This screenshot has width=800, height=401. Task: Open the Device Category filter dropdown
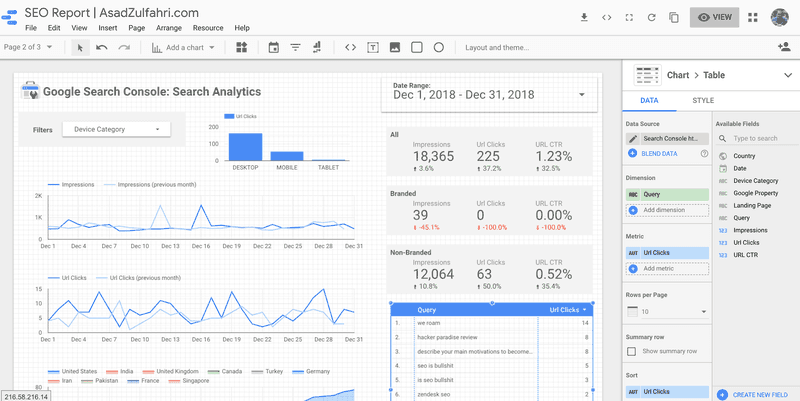tap(116, 130)
